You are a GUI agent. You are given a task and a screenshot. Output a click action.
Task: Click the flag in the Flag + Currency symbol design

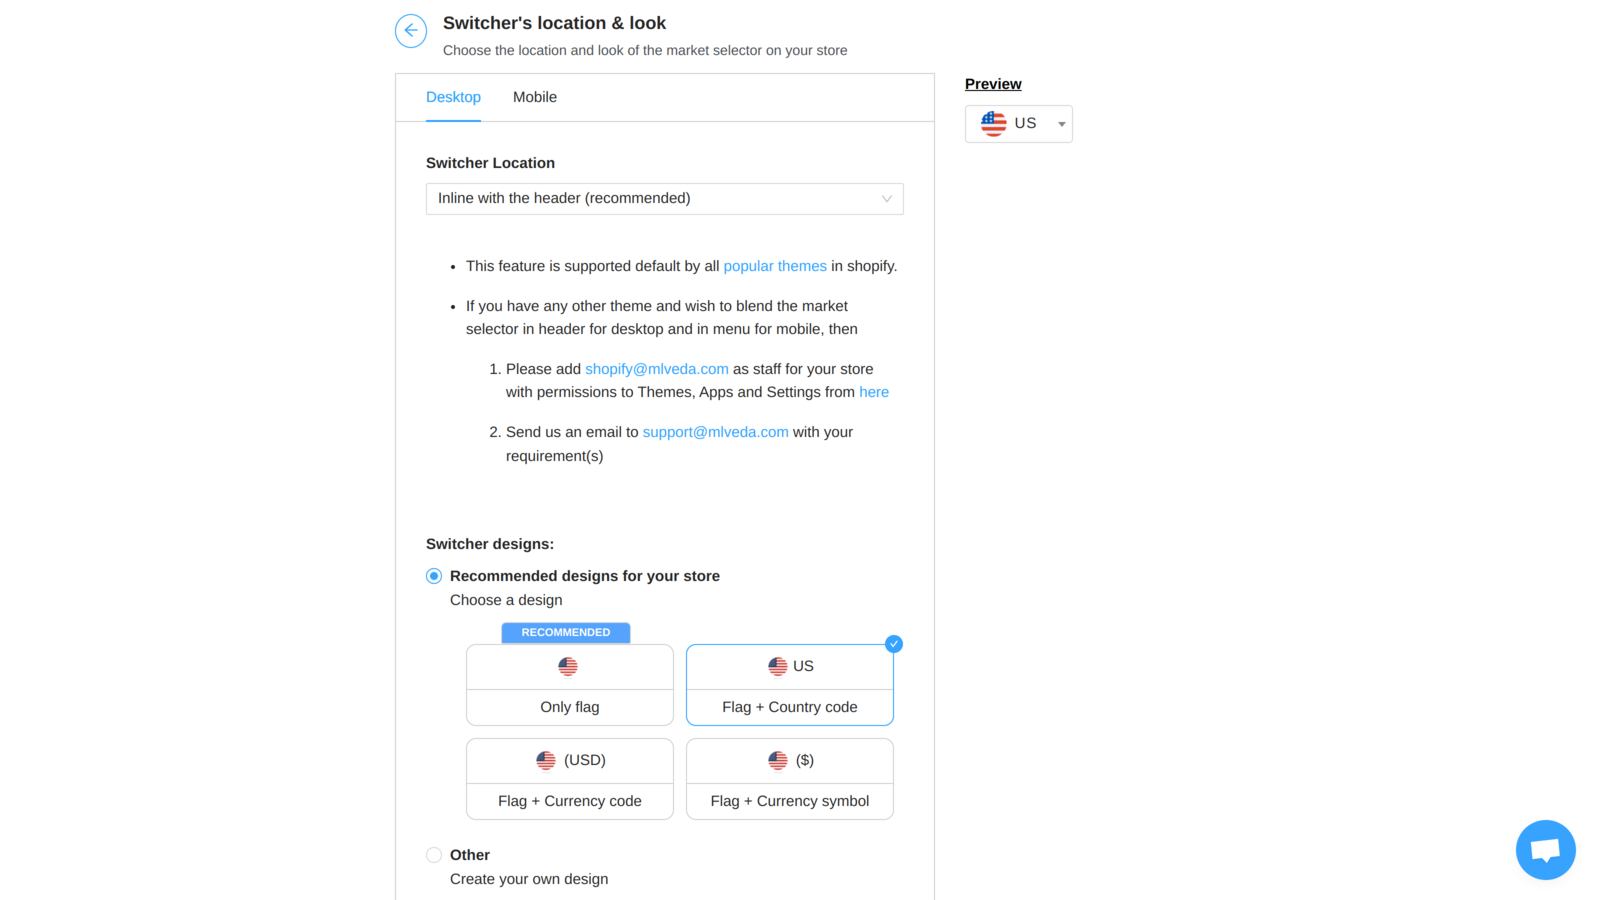pyautogui.click(x=779, y=760)
